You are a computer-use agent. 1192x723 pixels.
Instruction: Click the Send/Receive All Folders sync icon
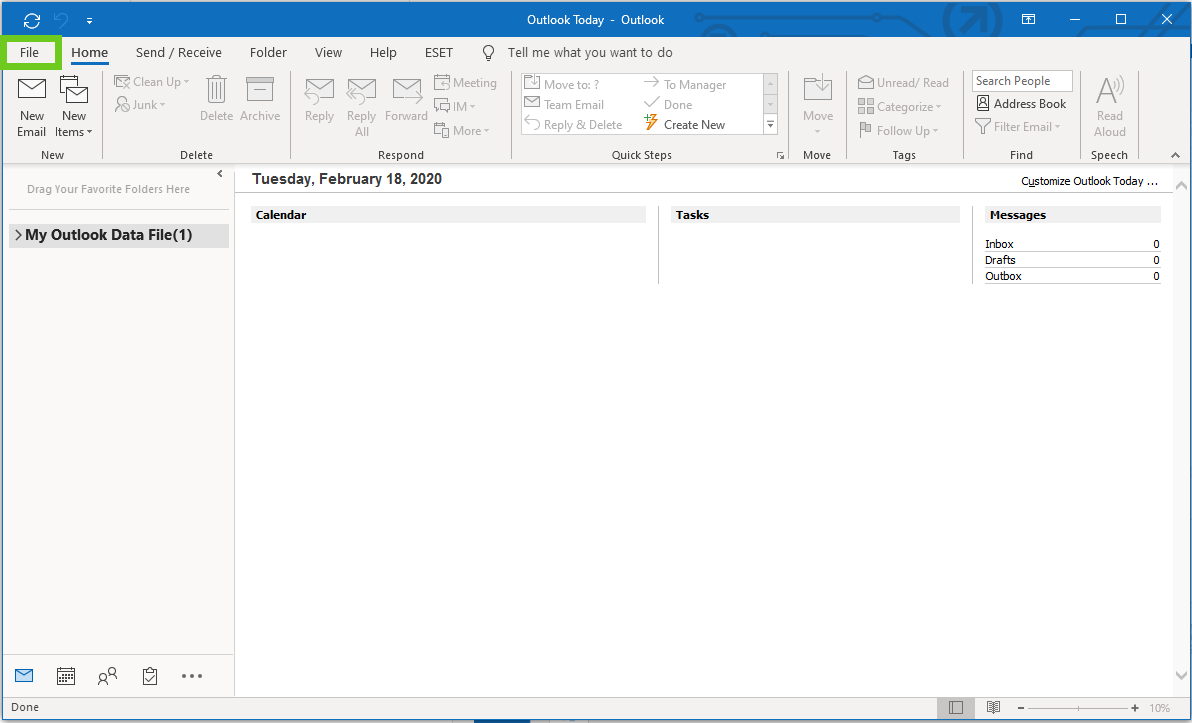[x=32, y=20]
